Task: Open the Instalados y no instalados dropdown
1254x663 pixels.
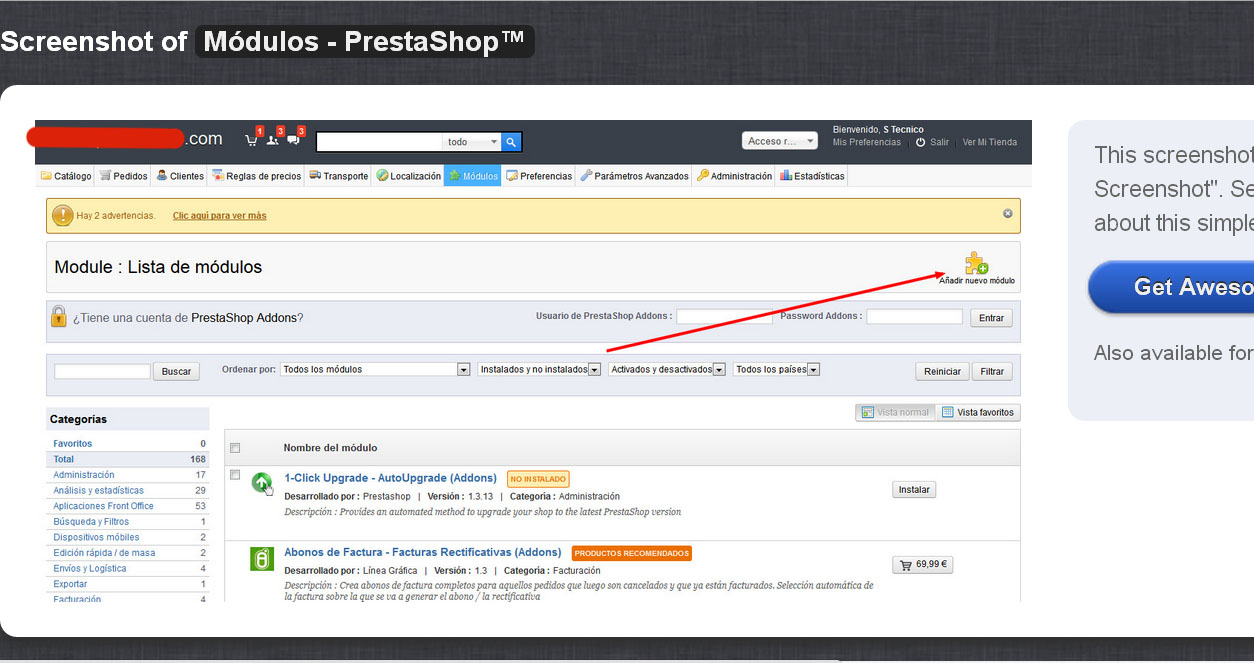Action: point(539,370)
